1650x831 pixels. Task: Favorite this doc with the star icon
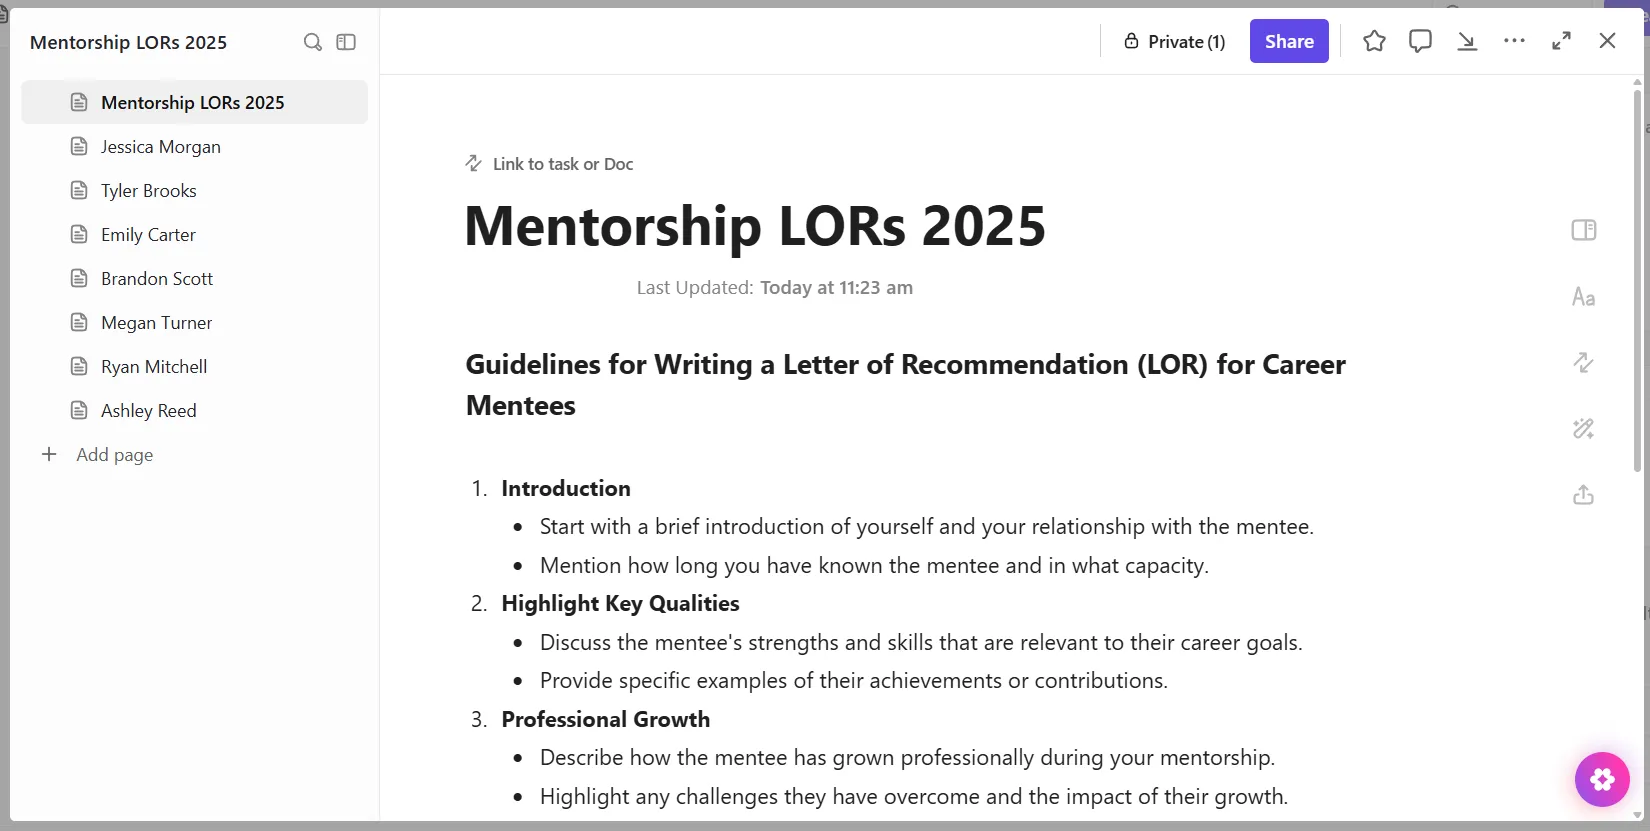pyautogui.click(x=1374, y=41)
